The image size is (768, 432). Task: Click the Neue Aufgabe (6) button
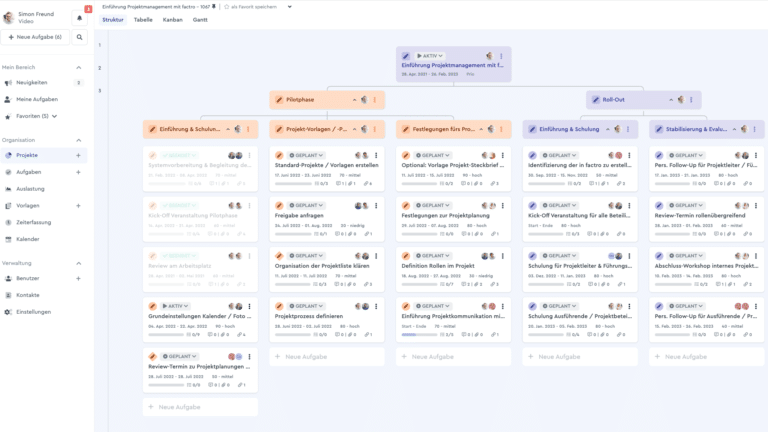pos(37,37)
